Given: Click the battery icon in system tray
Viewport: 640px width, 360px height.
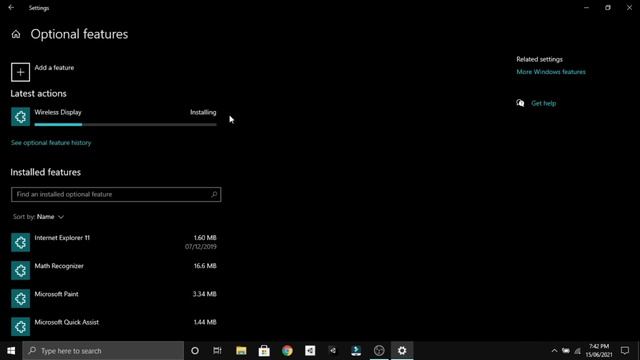Looking at the screenshot, I should [566, 351].
